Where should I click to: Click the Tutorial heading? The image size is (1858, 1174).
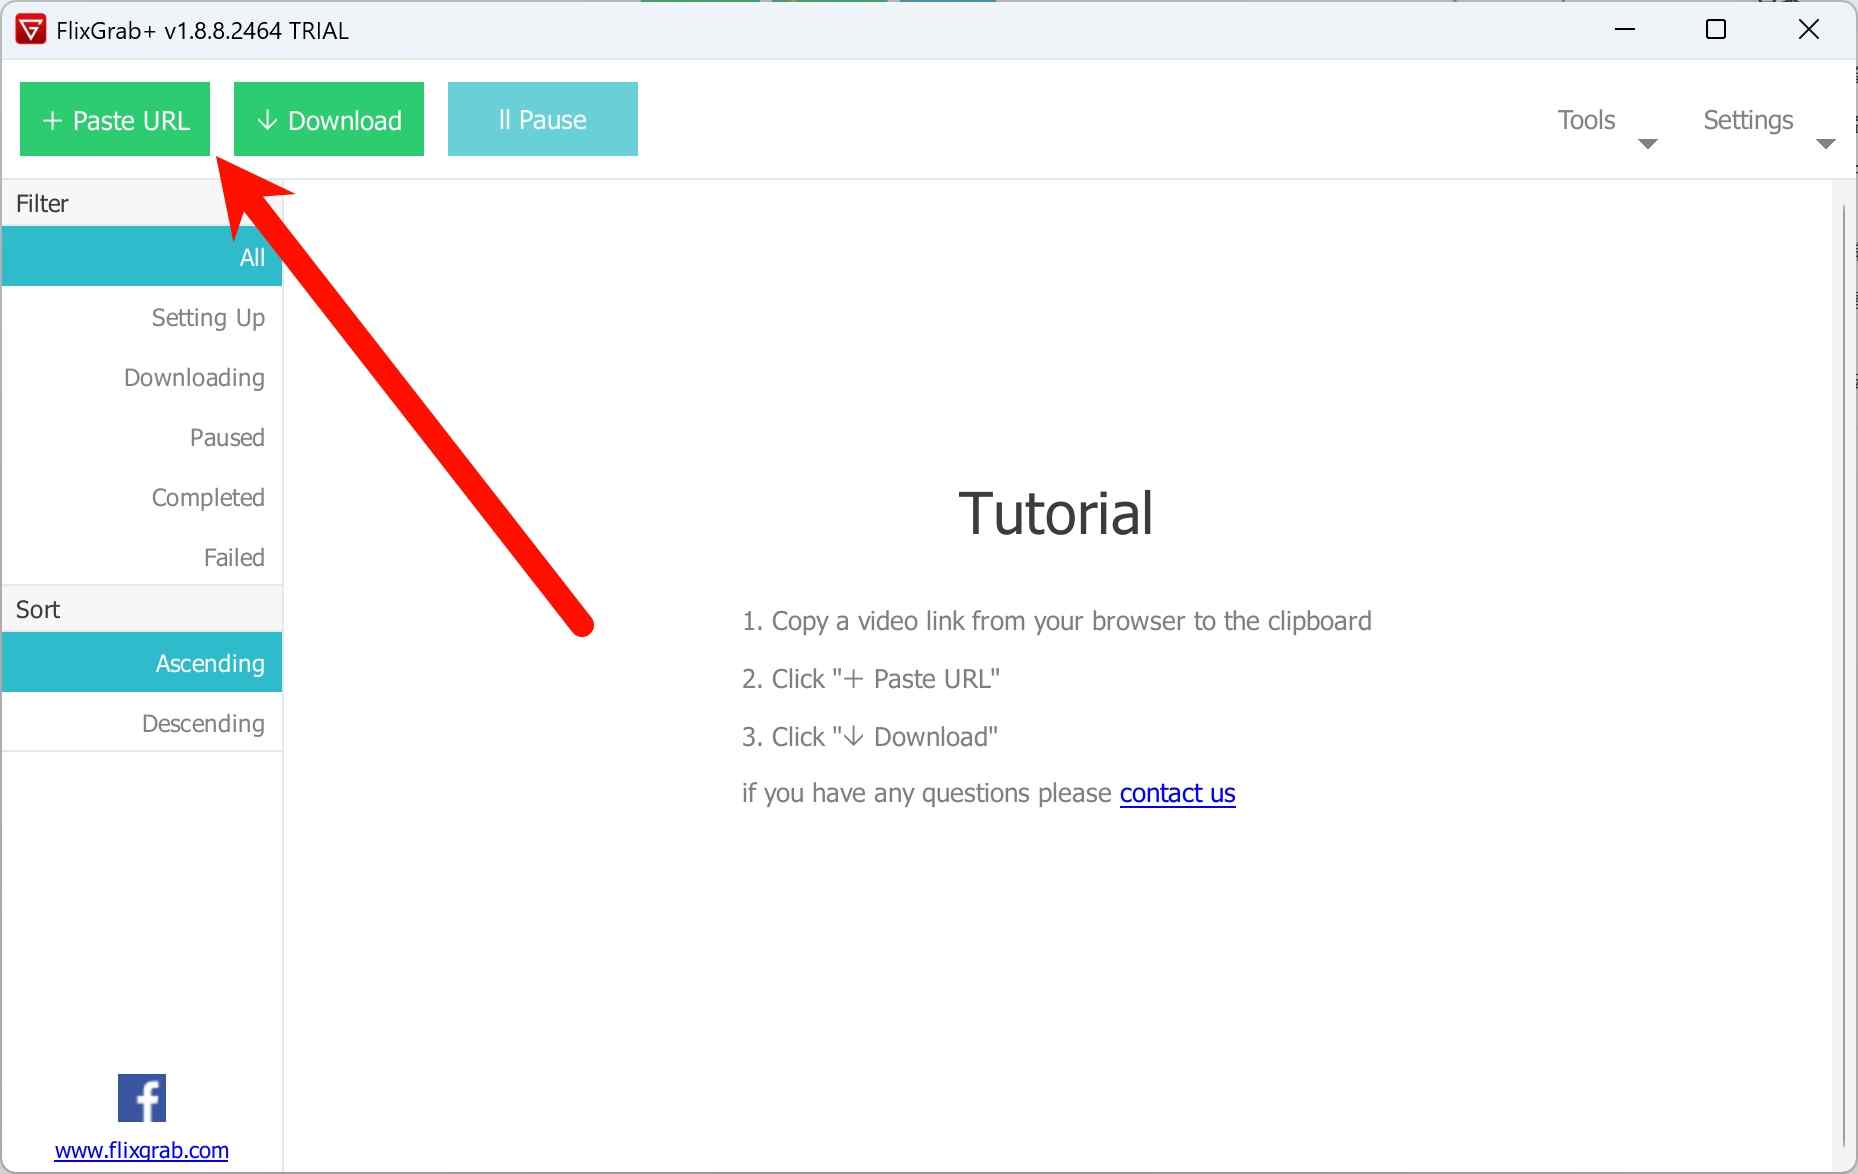1056,513
